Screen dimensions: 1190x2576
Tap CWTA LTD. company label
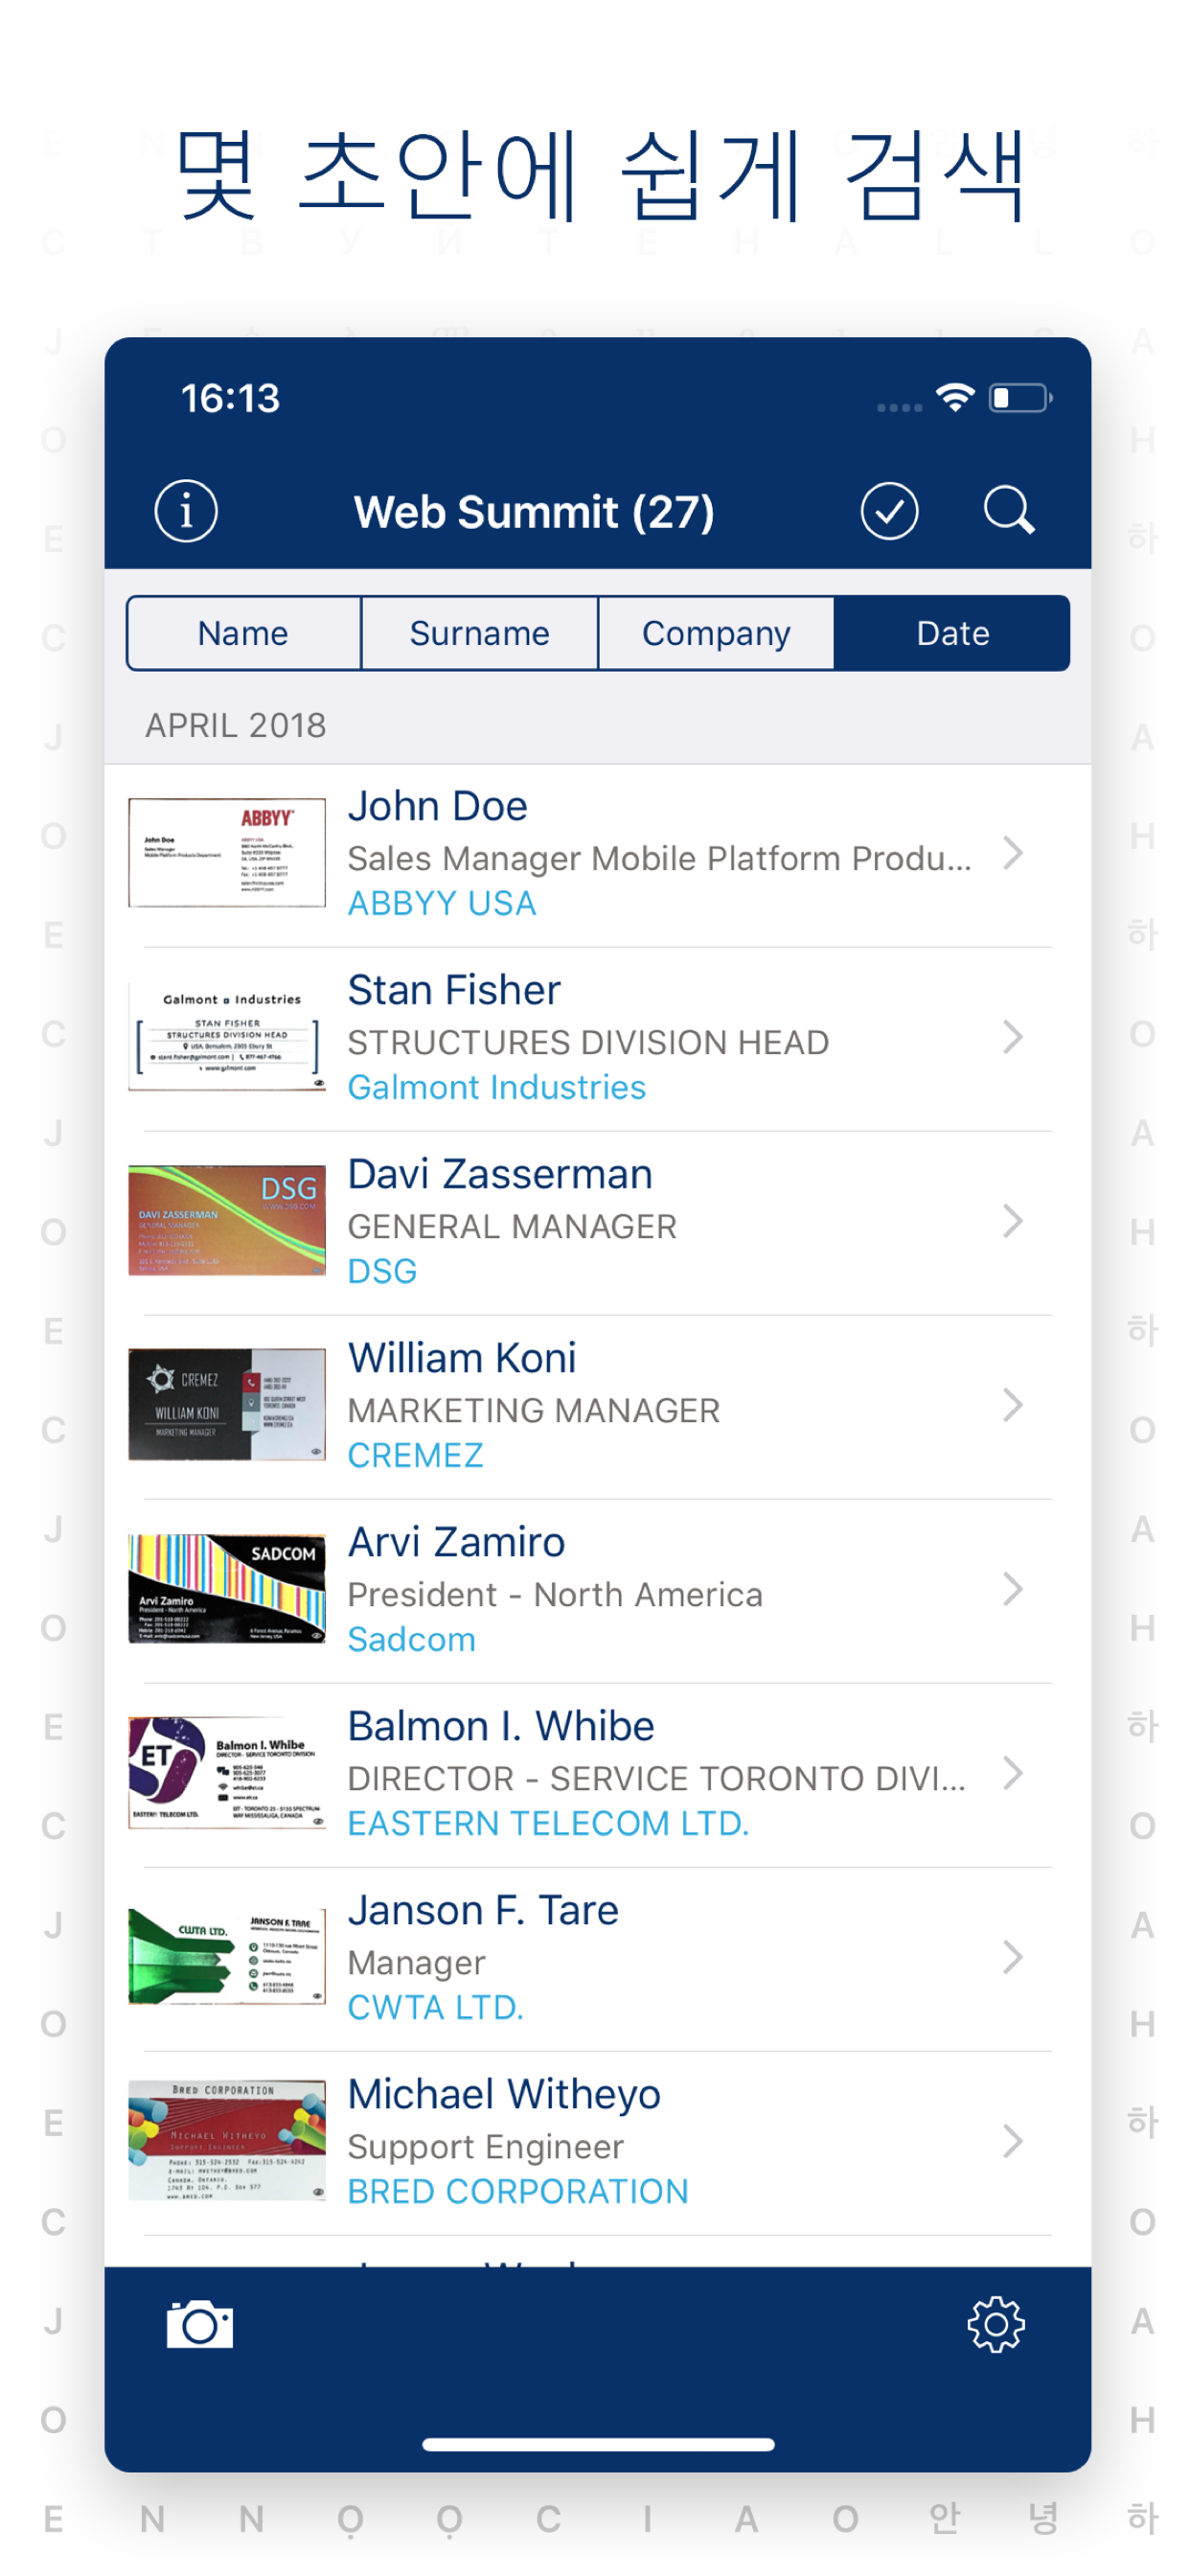pos(435,2007)
